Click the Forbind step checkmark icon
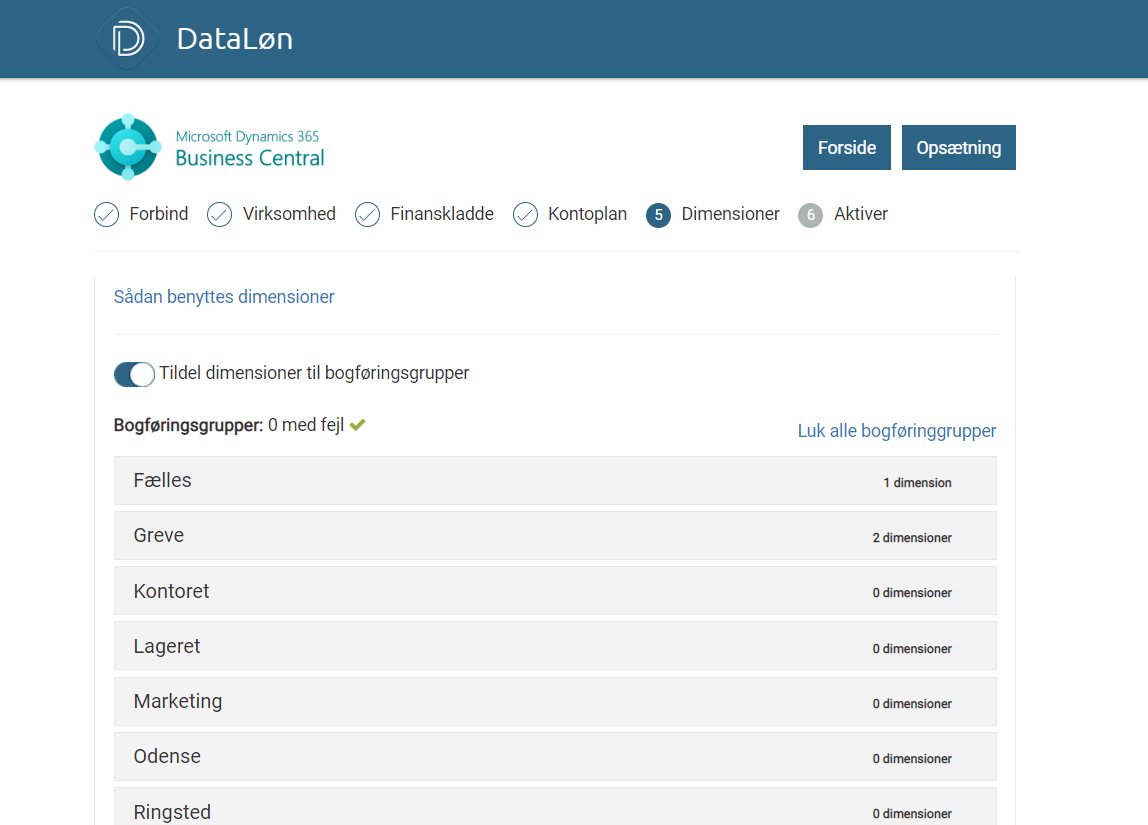The image size is (1148, 825). pyautogui.click(x=107, y=214)
